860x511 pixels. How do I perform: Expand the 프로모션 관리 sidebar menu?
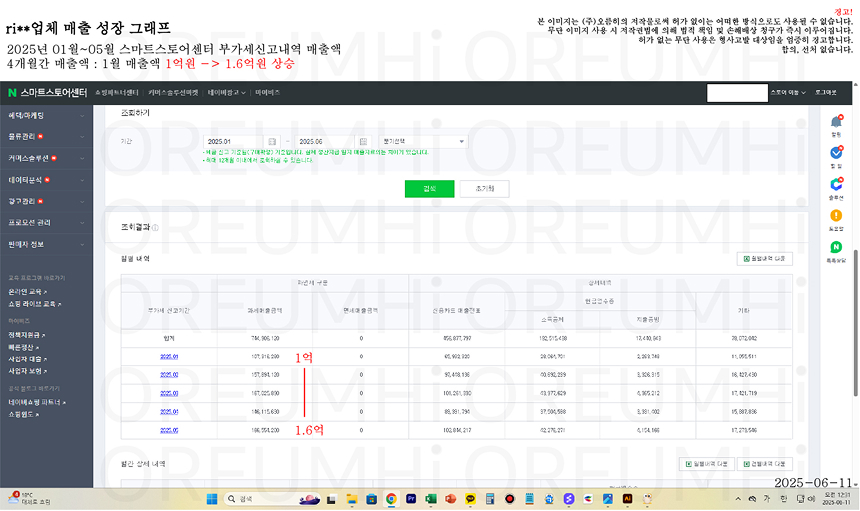[x=46, y=223]
